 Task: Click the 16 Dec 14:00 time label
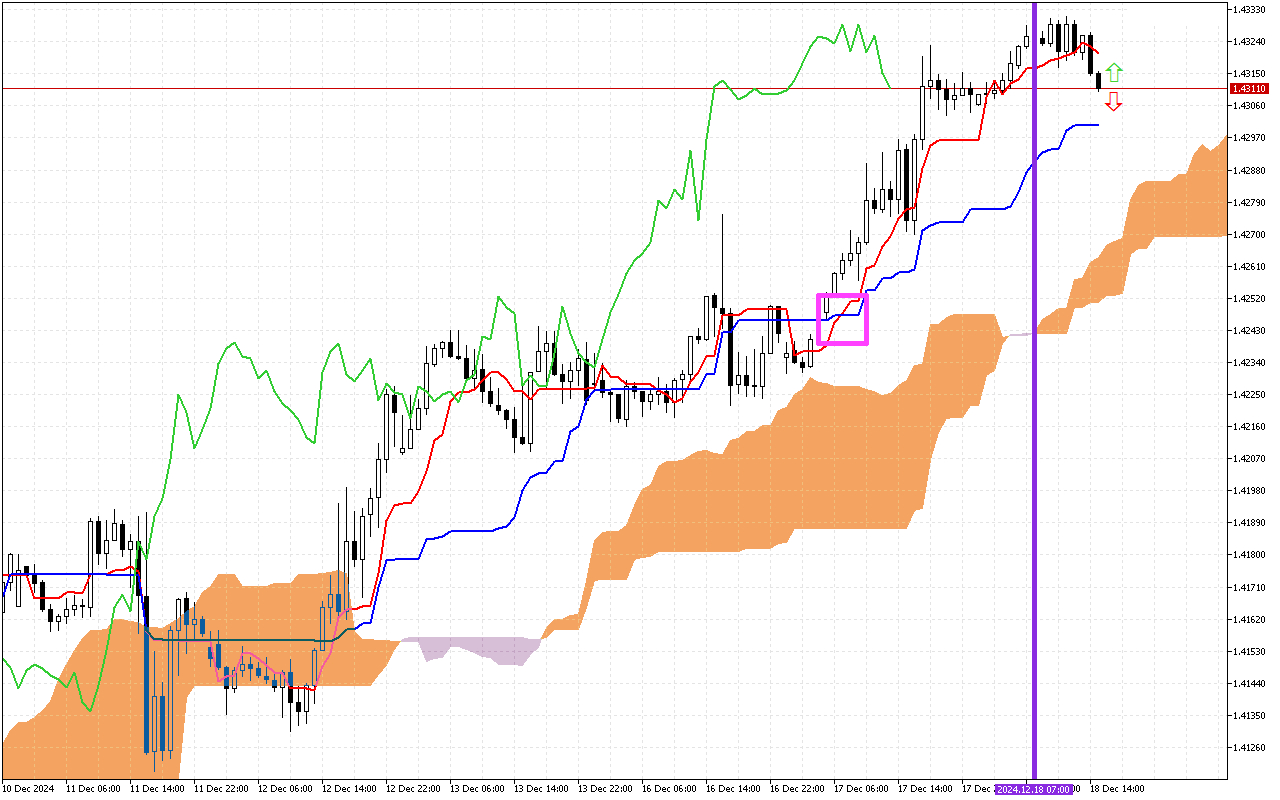[x=733, y=789]
